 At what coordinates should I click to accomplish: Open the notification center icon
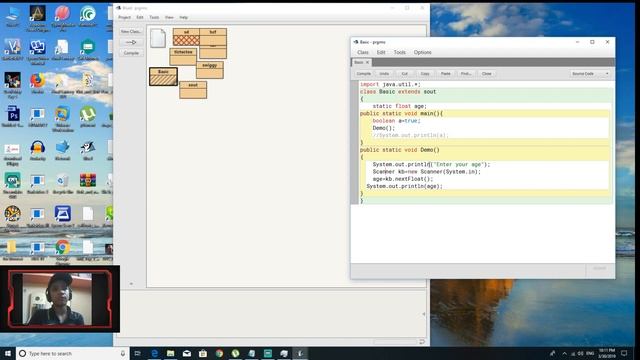(x=624, y=353)
